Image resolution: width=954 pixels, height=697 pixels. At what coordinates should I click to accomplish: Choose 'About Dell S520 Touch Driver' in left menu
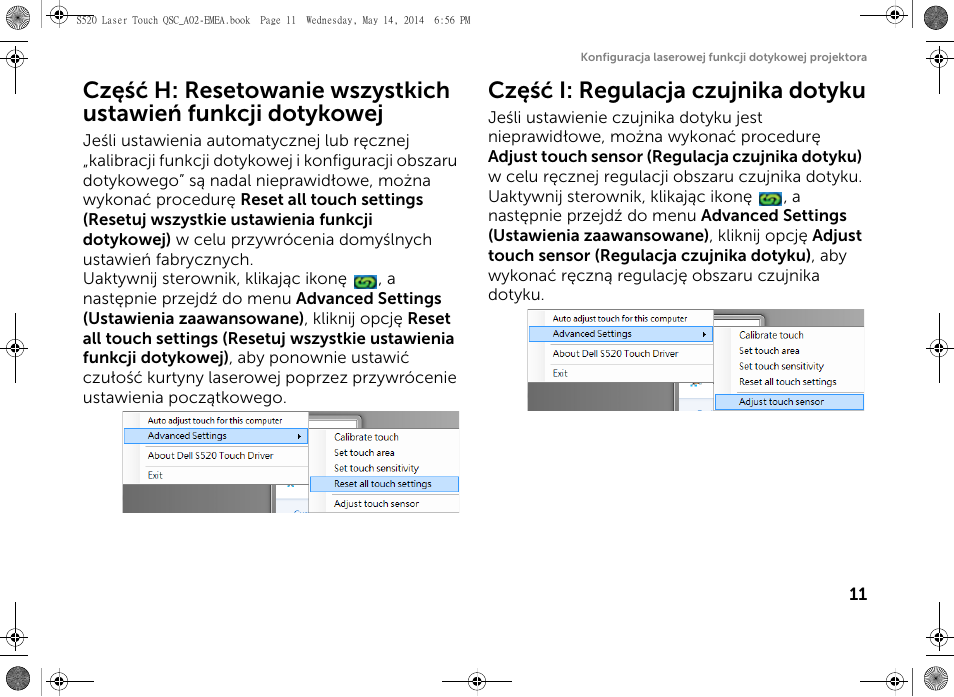tap(211, 456)
